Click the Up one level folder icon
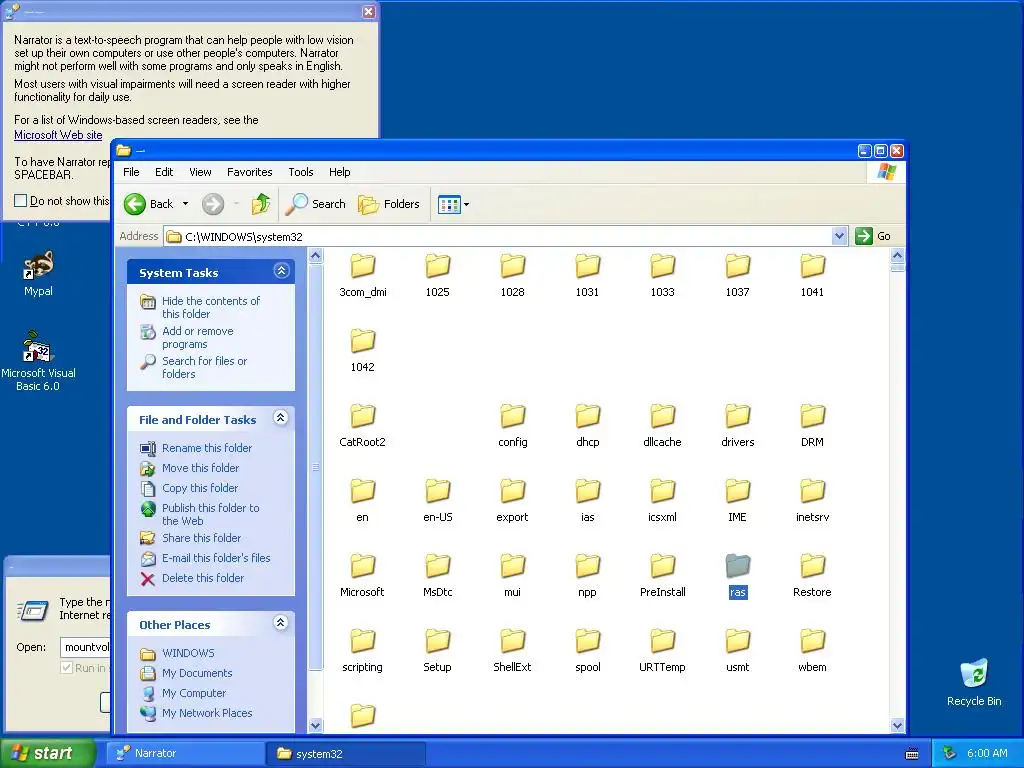Image resolution: width=1024 pixels, height=768 pixels. (261, 204)
